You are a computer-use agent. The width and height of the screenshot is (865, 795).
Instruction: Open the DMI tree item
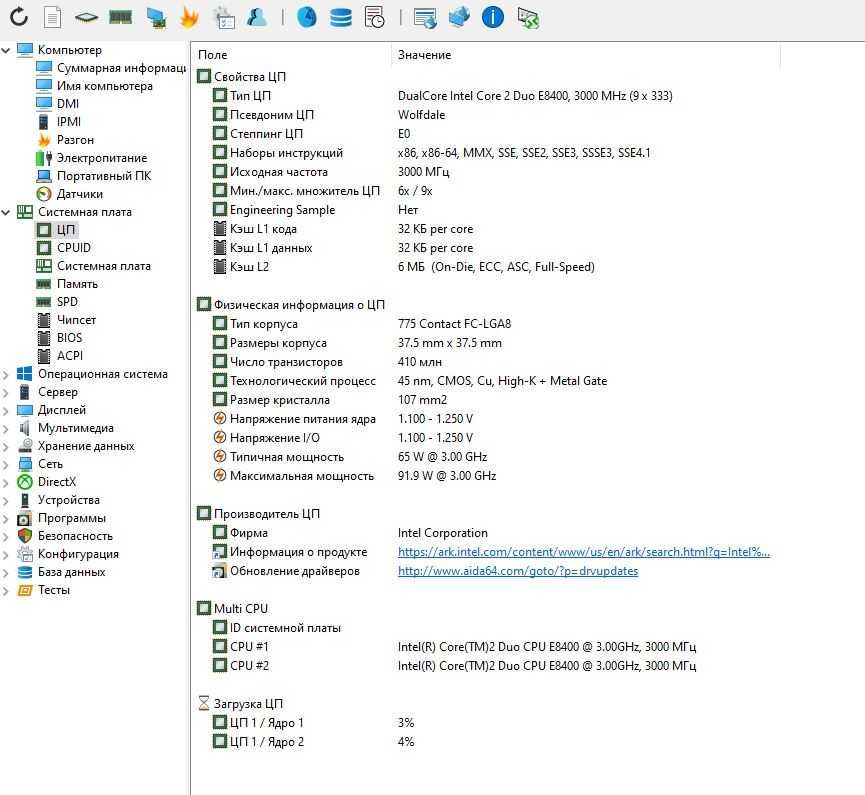click(68, 104)
